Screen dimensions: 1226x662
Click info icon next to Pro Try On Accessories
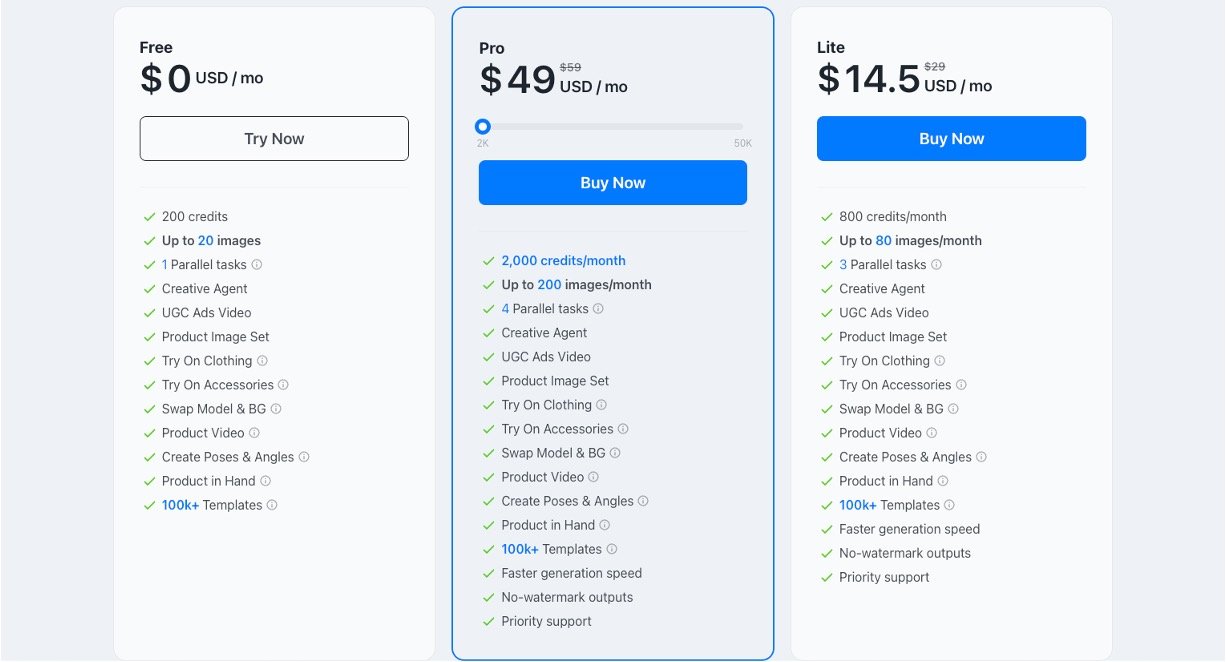[623, 429]
